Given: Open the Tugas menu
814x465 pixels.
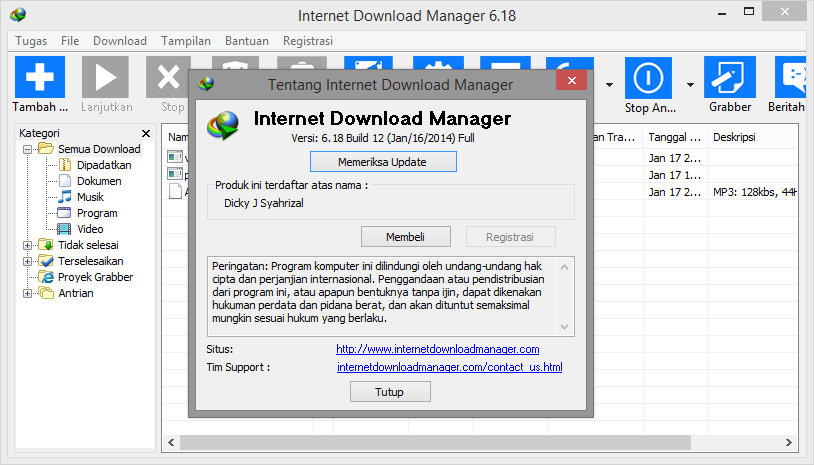Looking at the screenshot, I should click(x=31, y=41).
